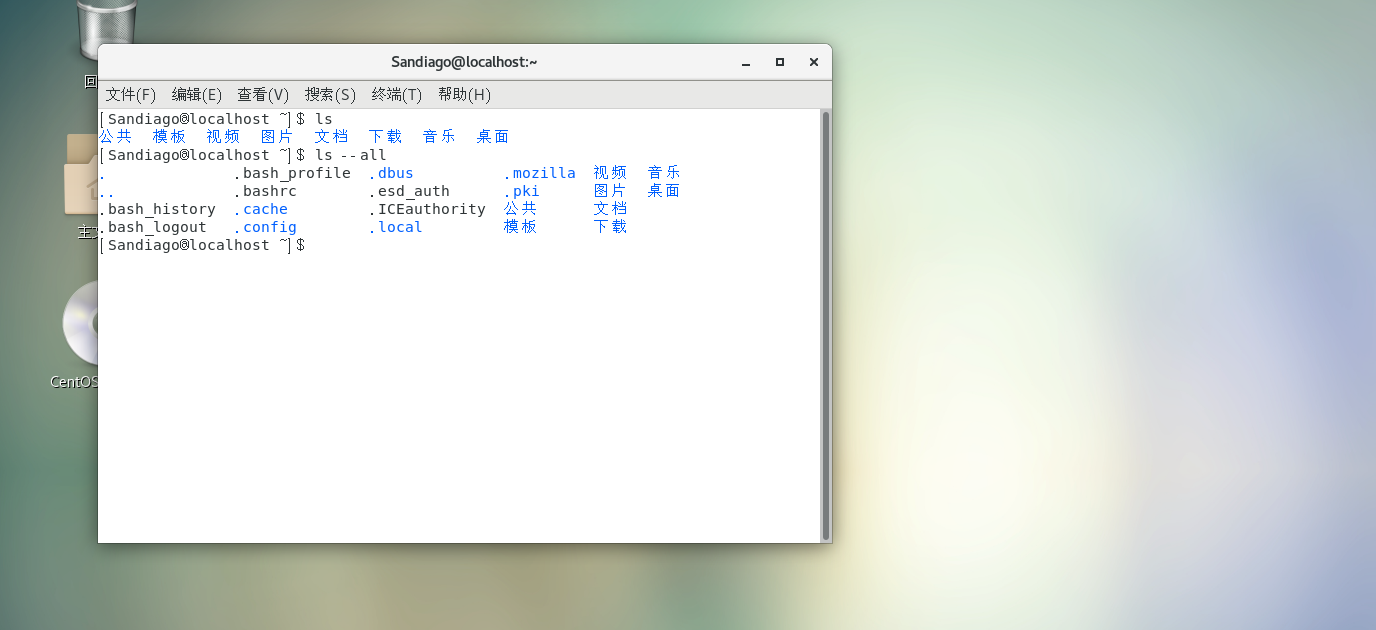Click the 'ls --all' command text
This screenshot has width=1376, height=630.
pyautogui.click(x=350, y=155)
